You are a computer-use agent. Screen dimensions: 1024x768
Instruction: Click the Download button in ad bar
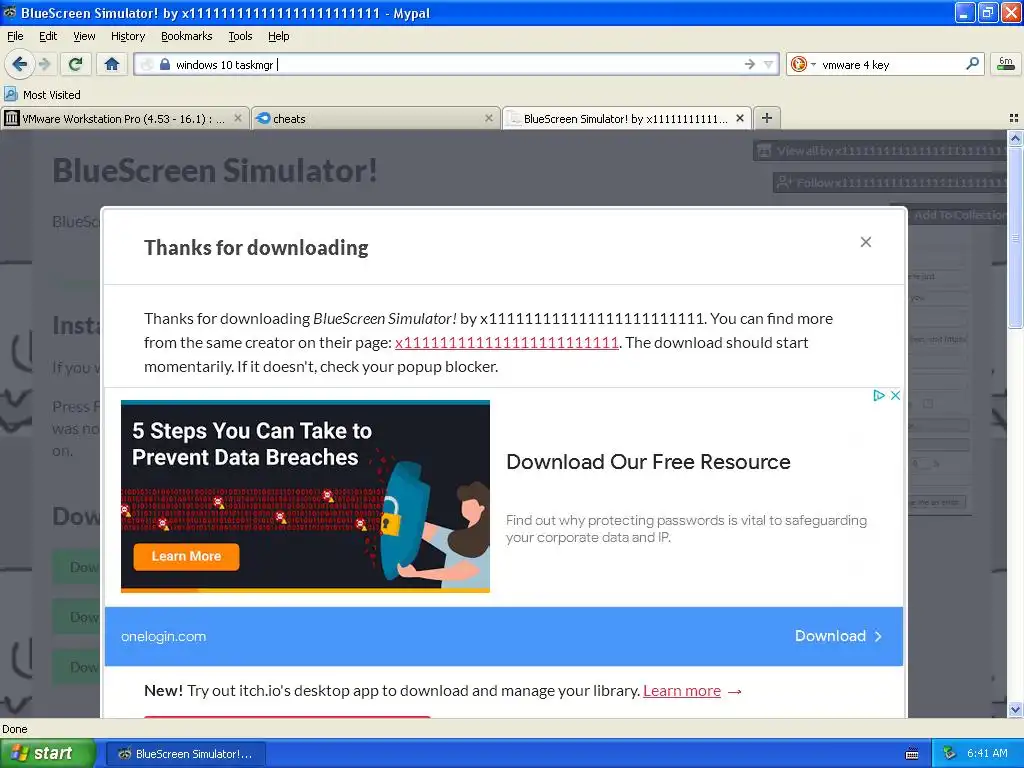click(x=839, y=636)
